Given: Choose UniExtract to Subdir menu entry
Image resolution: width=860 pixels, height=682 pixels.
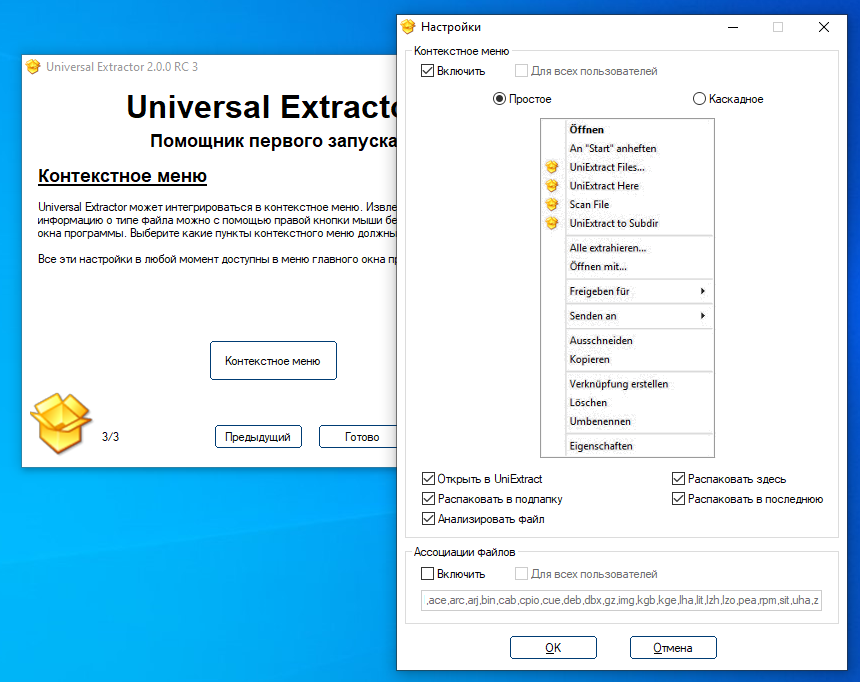Looking at the screenshot, I should (x=614, y=223).
